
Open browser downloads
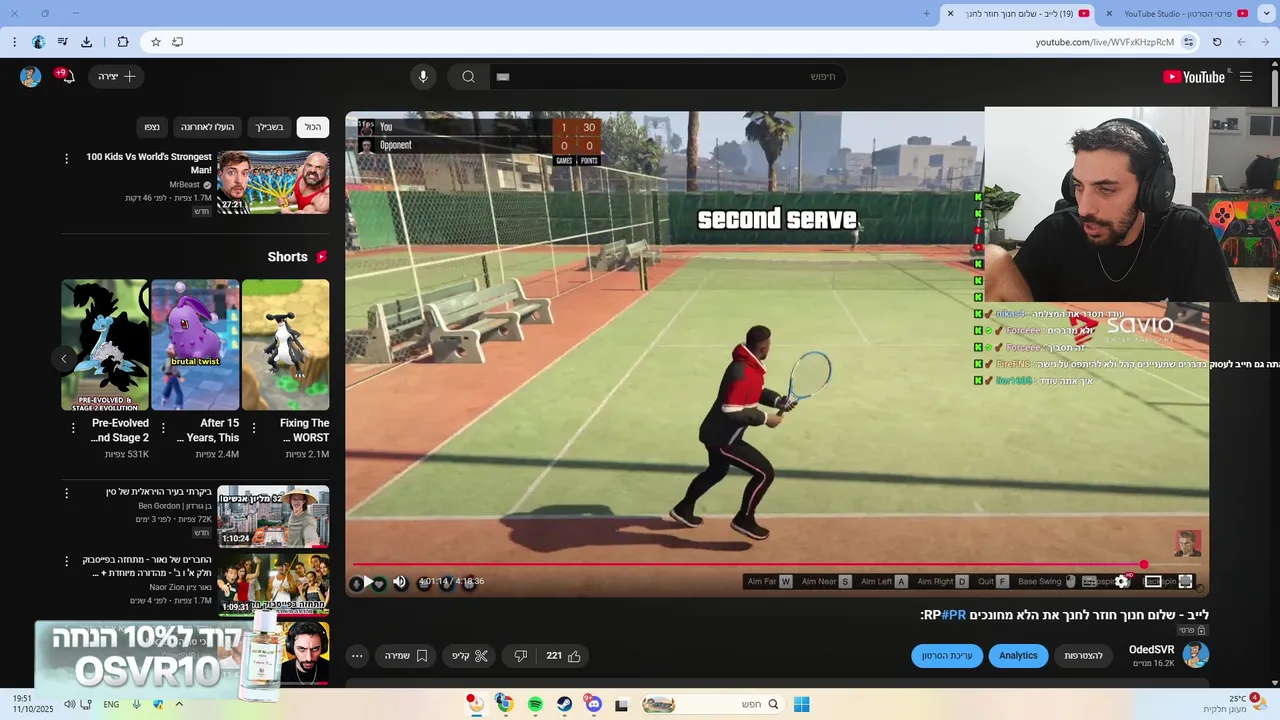86,42
